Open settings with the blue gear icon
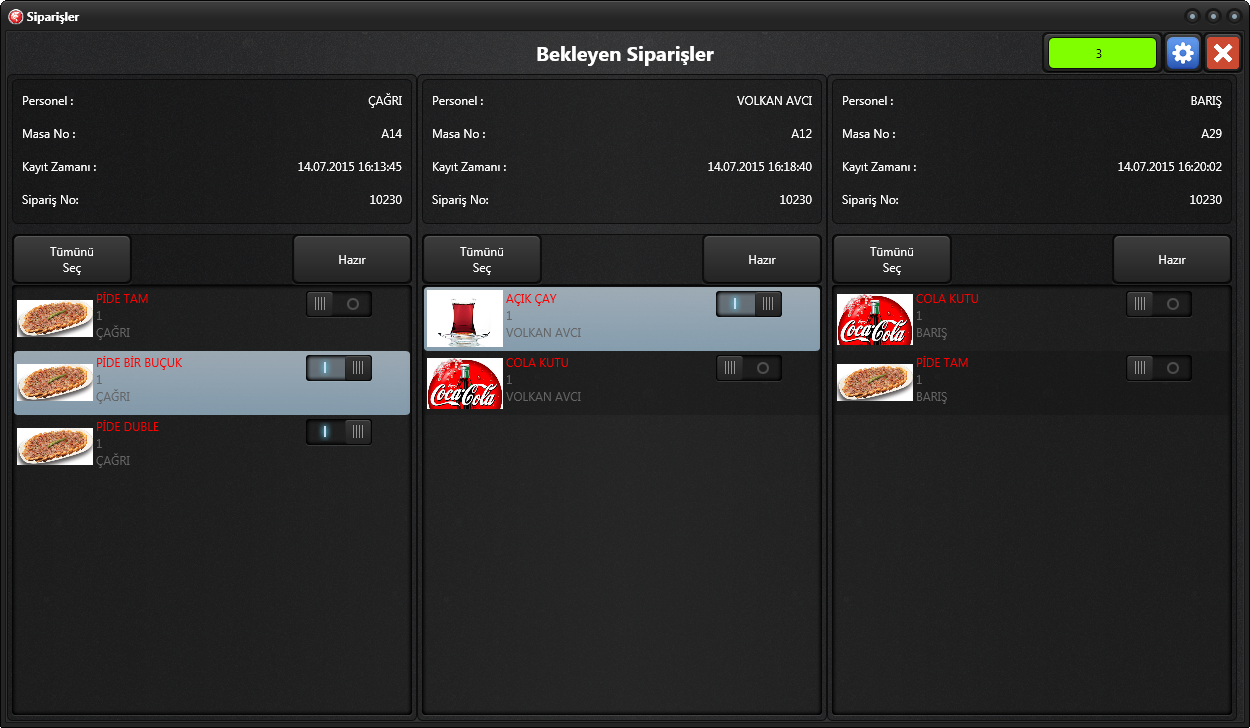Image resolution: width=1250 pixels, height=728 pixels. 1183,53
